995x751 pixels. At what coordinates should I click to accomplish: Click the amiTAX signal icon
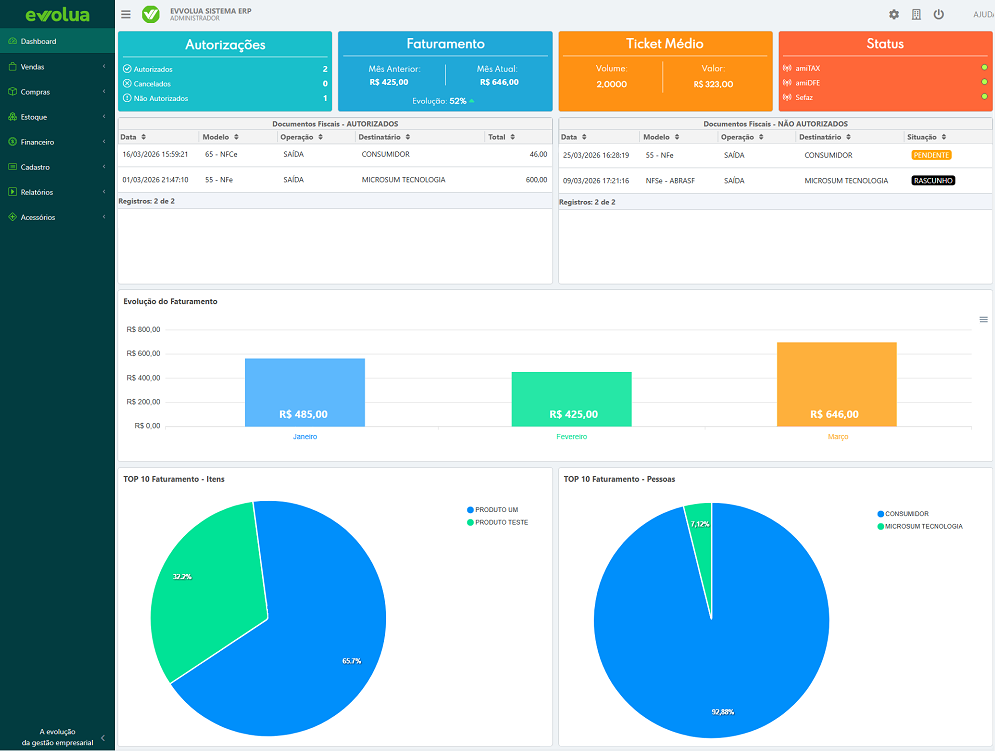(x=787, y=68)
